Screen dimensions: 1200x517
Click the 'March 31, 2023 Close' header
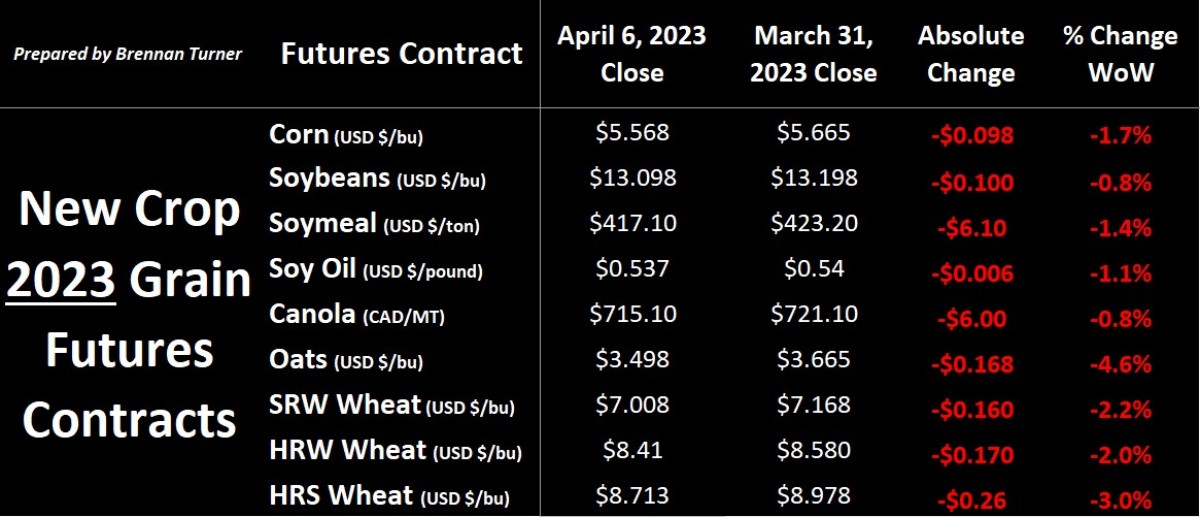click(814, 54)
